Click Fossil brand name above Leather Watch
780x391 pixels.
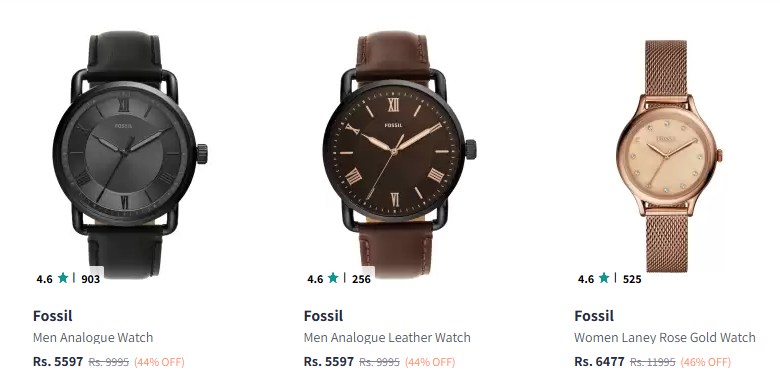pyautogui.click(x=323, y=316)
